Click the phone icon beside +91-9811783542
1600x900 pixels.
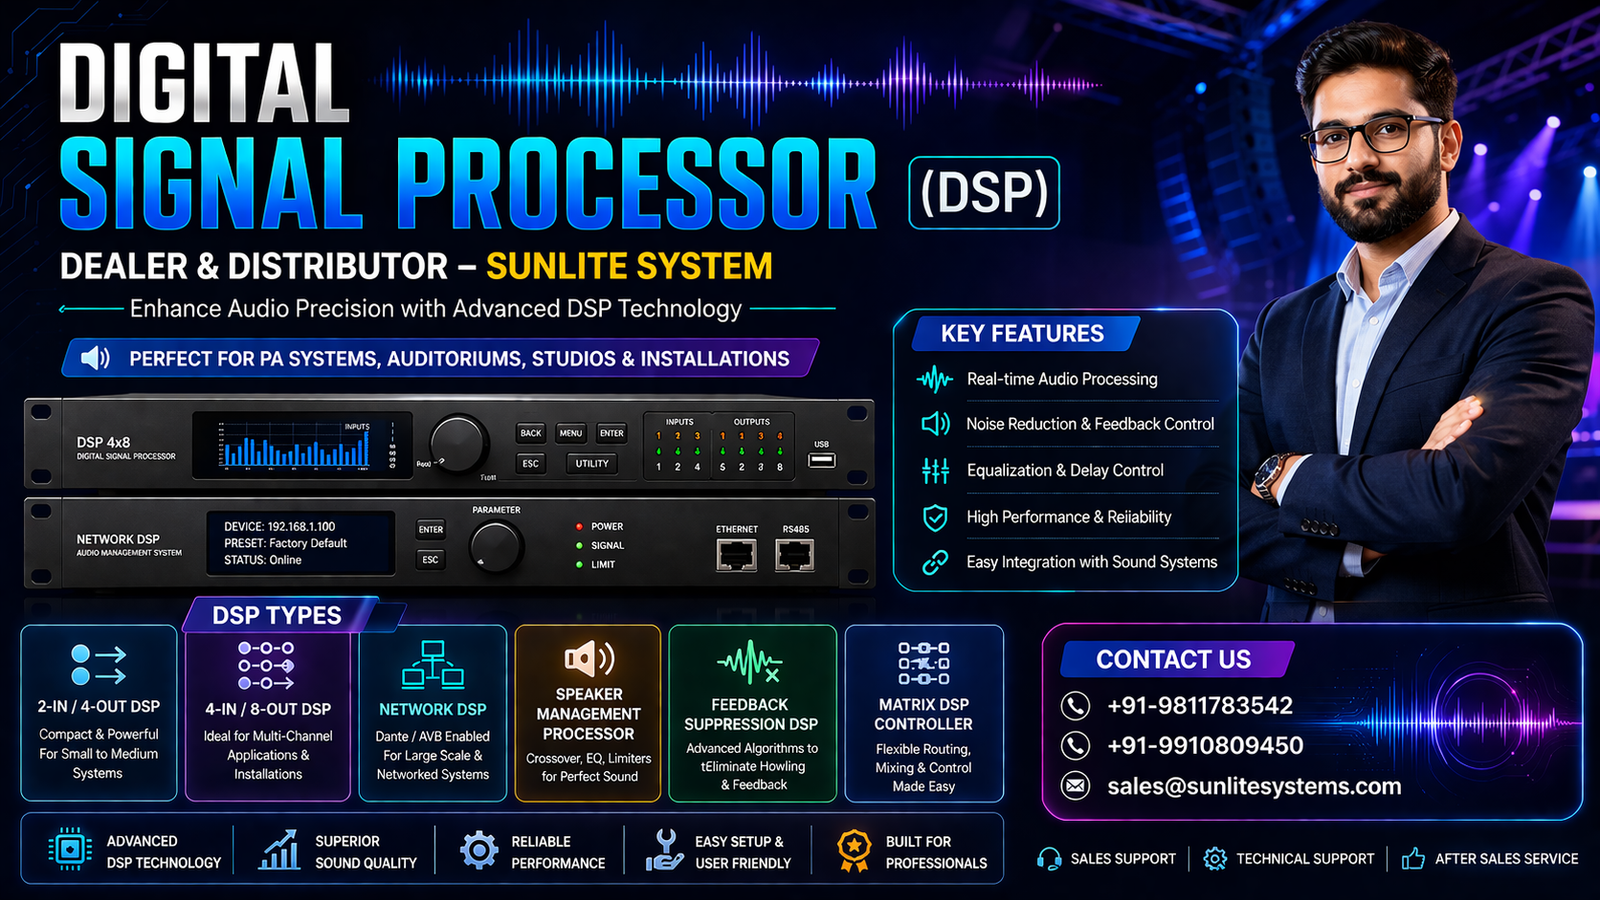click(x=1075, y=706)
